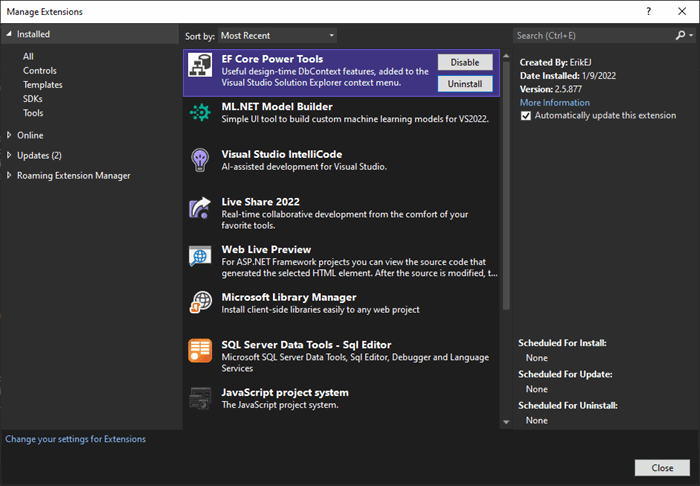Screen dimensions: 700x486
Task: Select the SDKs category
Action: click(x=33, y=99)
